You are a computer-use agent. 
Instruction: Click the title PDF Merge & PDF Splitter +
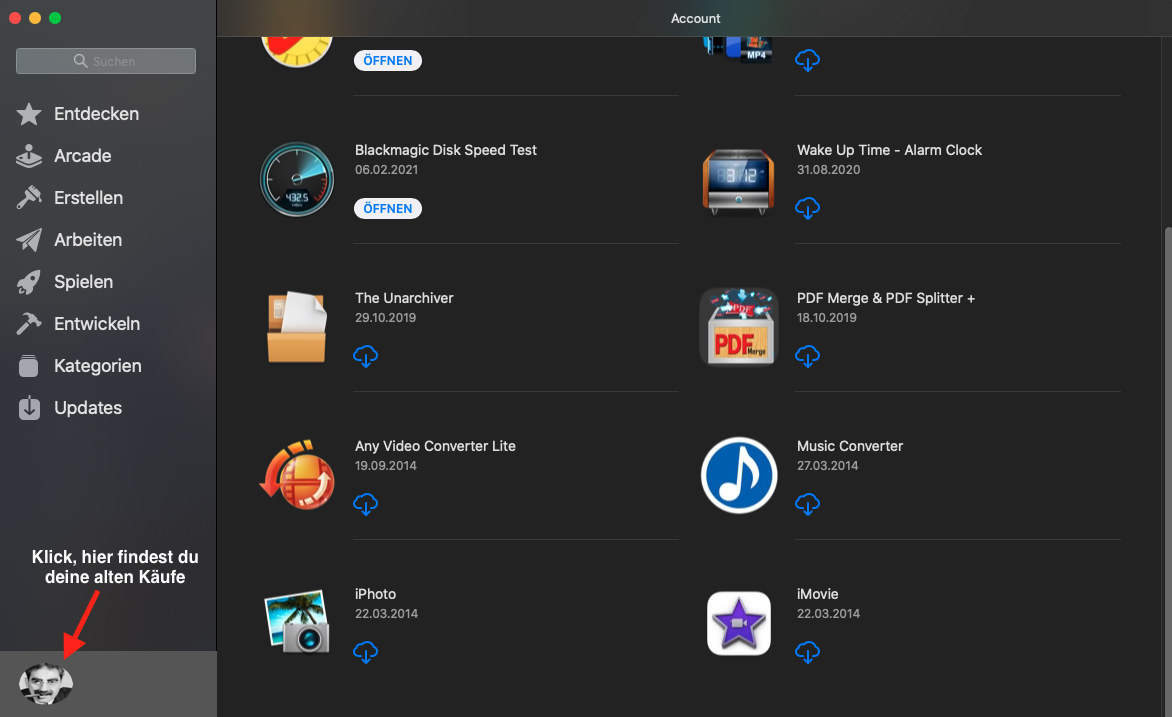click(886, 298)
